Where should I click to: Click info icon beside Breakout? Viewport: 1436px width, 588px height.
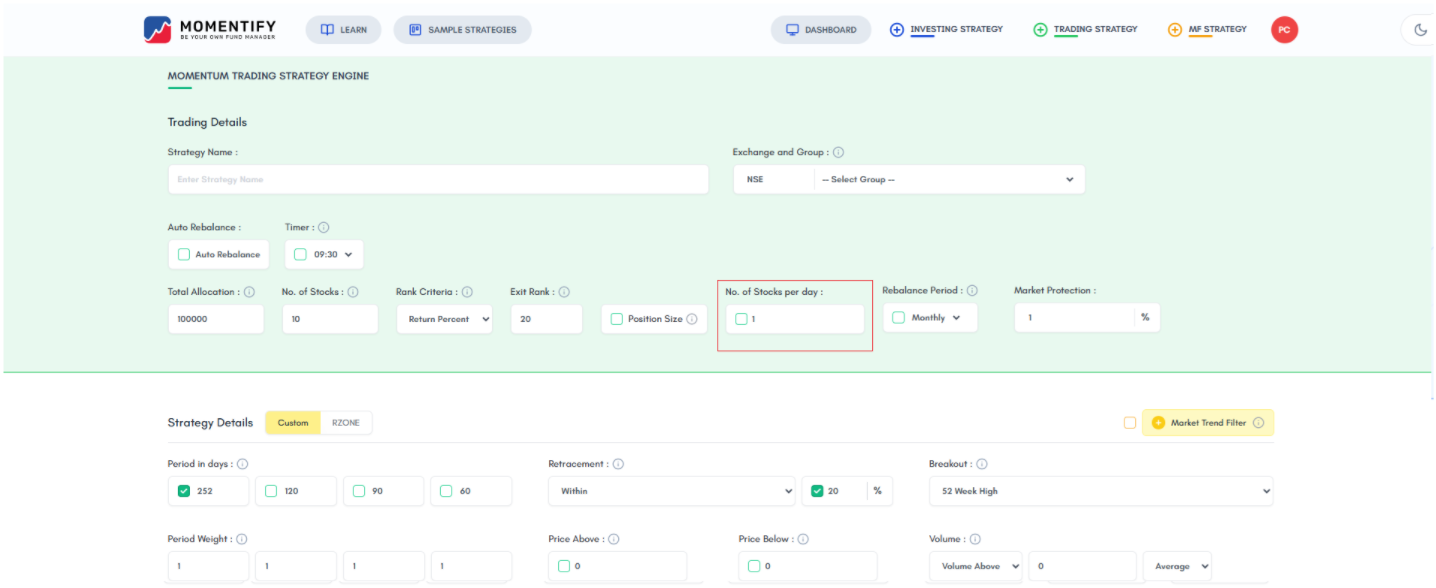(x=982, y=464)
